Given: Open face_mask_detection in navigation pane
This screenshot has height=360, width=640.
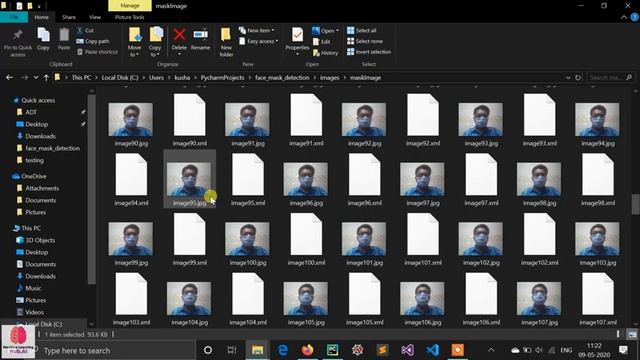Looking at the screenshot, I should (52, 148).
